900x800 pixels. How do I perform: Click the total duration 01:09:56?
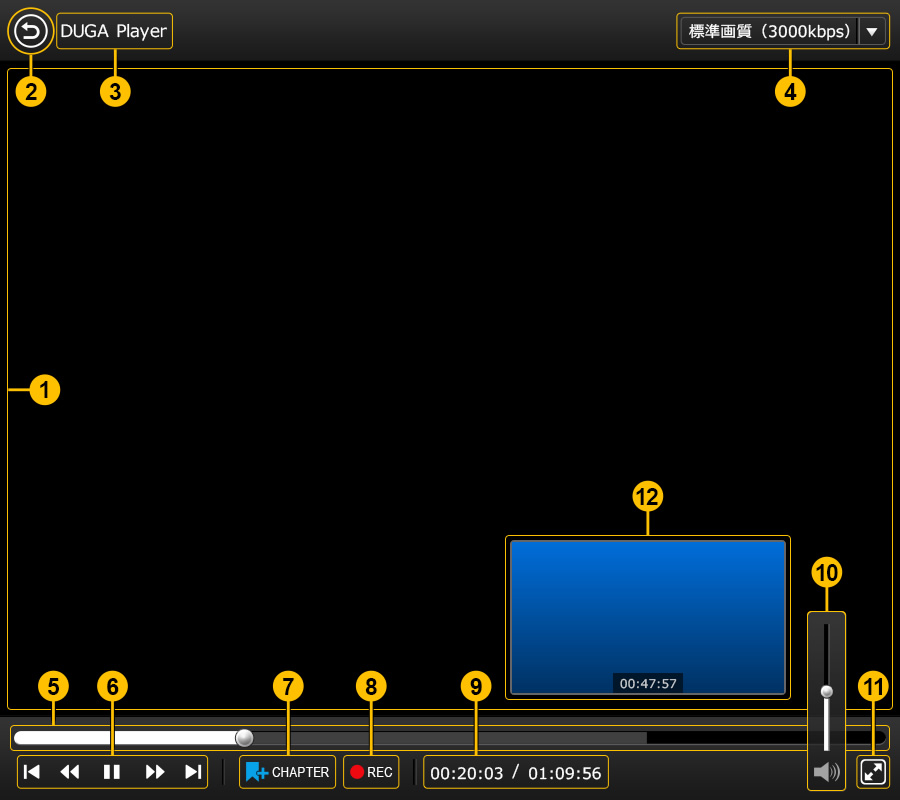[x=565, y=773]
